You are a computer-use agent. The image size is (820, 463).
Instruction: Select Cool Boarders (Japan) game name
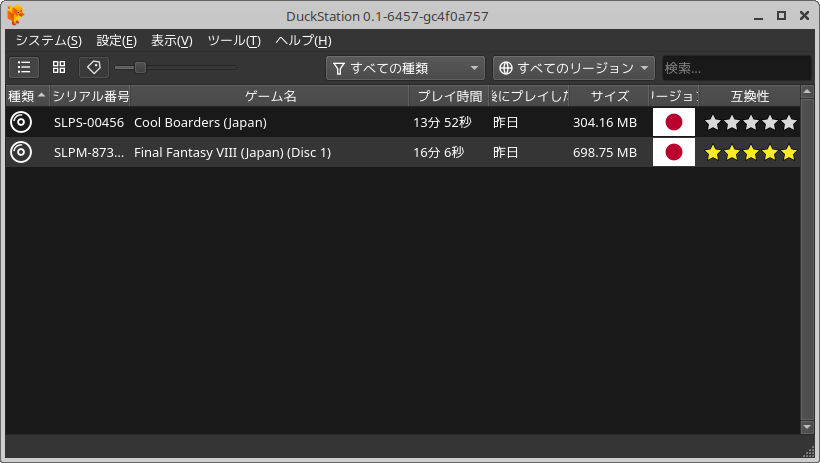pos(200,122)
